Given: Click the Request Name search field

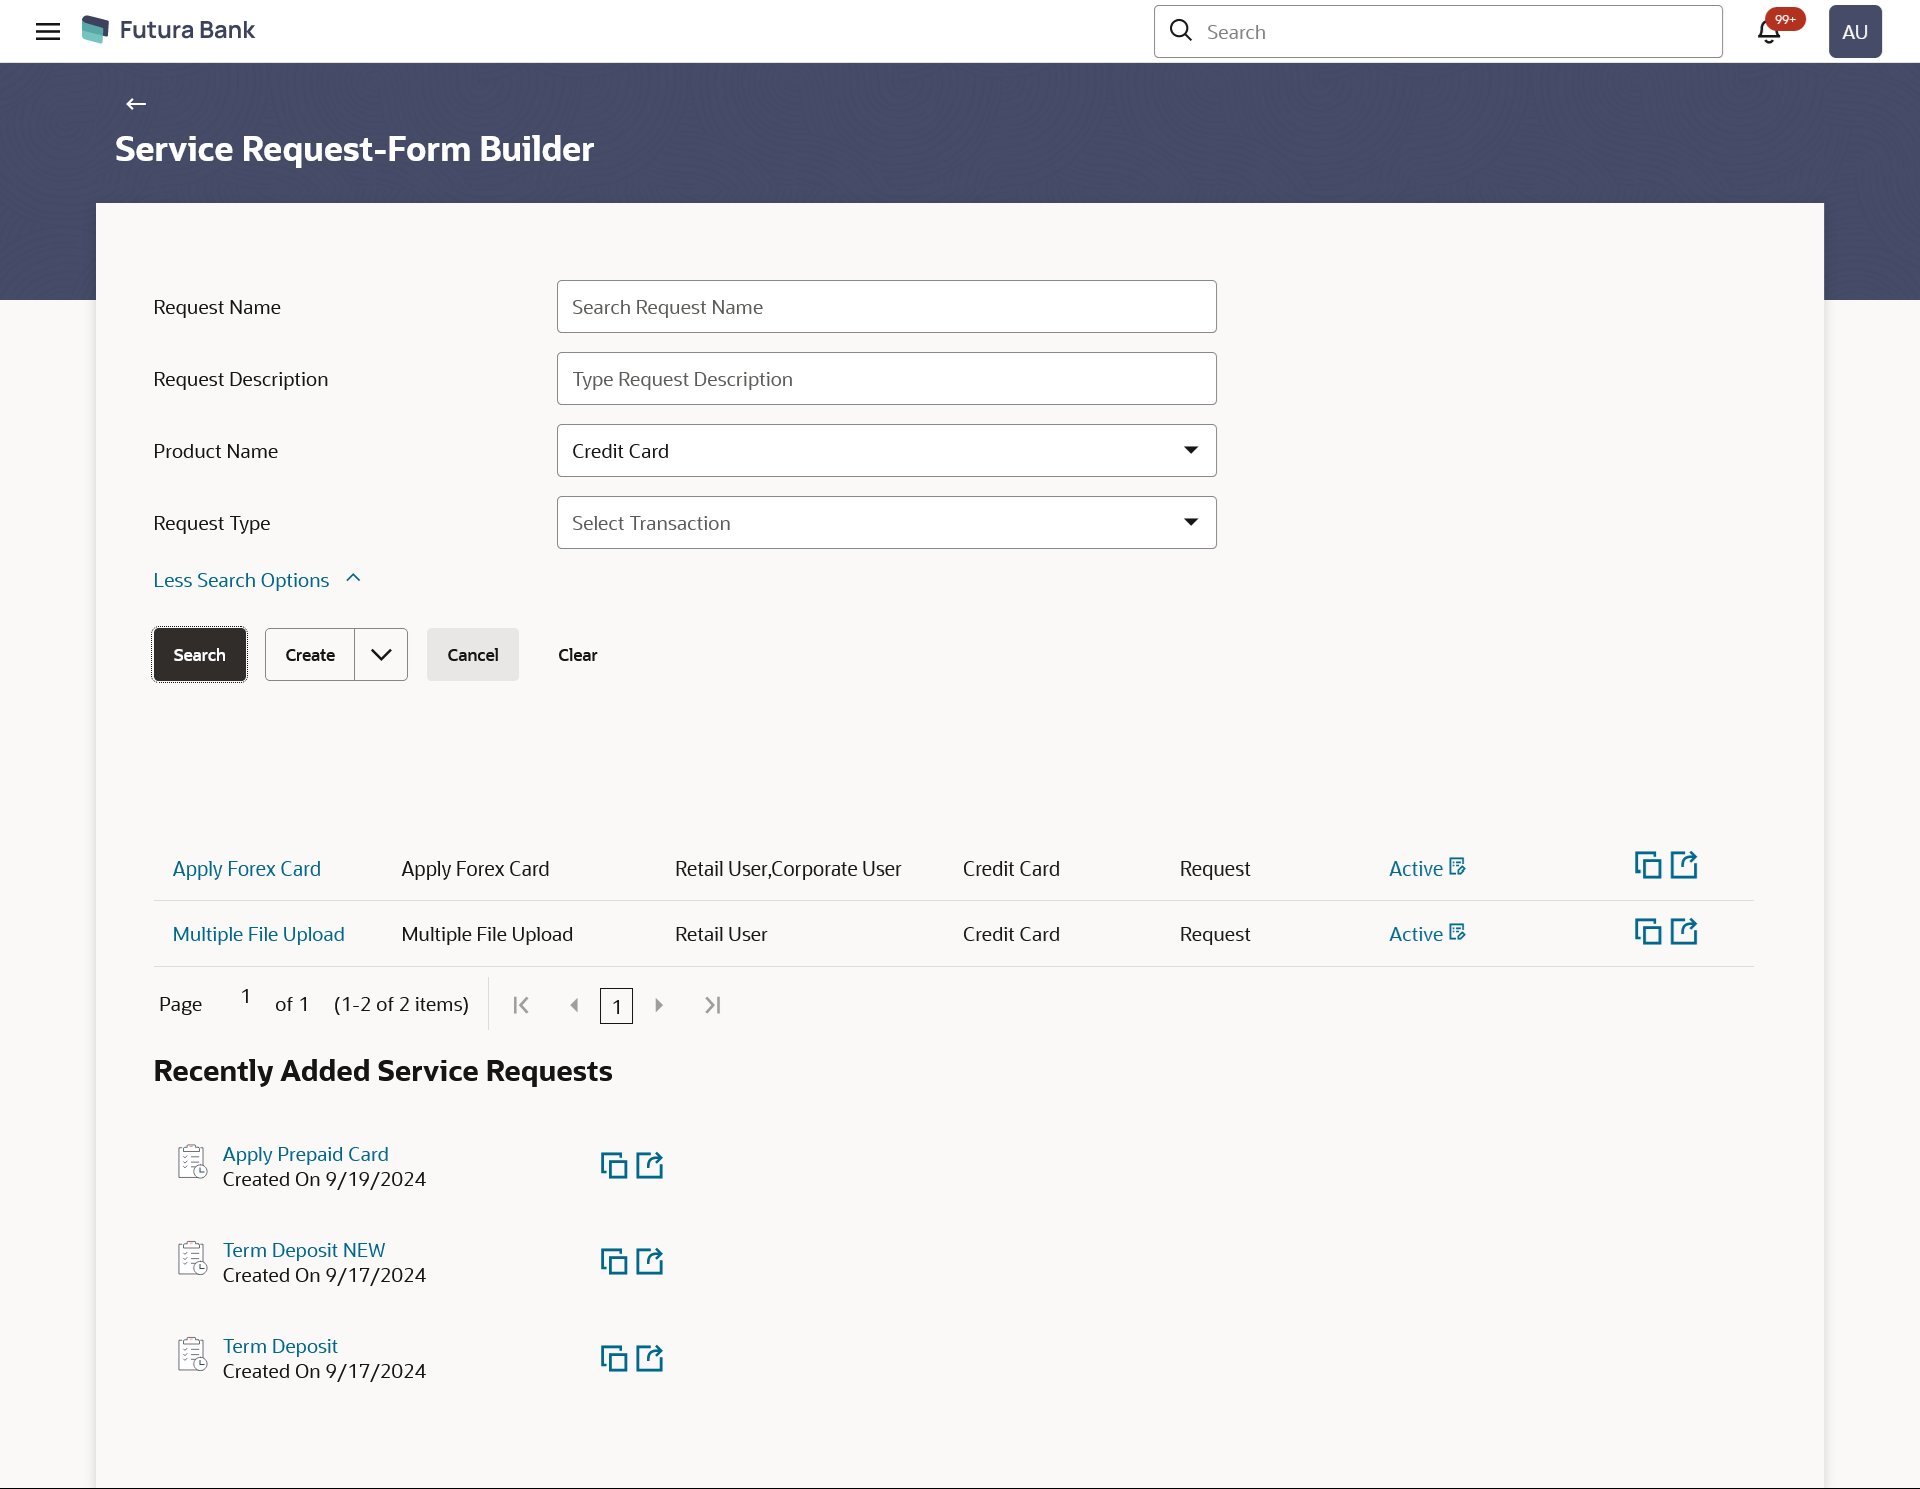Looking at the screenshot, I should click(886, 307).
